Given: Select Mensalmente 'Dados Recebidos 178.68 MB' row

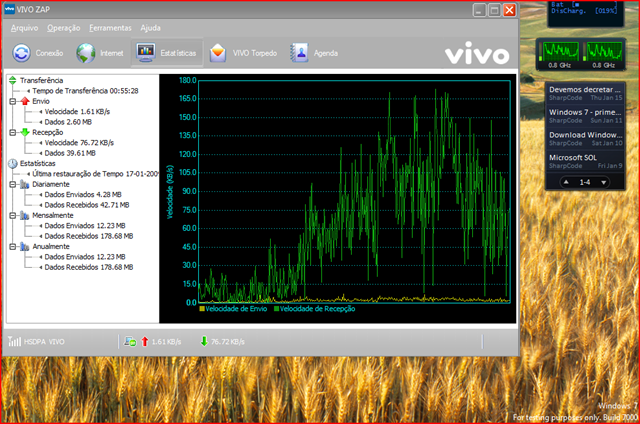Looking at the screenshot, I should coord(89,236).
